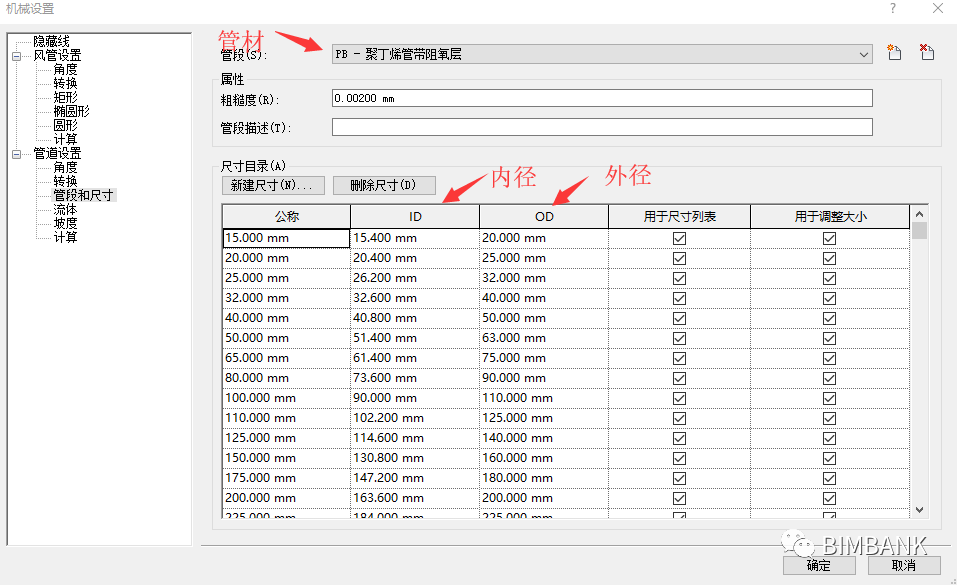Click OD cell 32.000 mm

click(x=544, y=278)
